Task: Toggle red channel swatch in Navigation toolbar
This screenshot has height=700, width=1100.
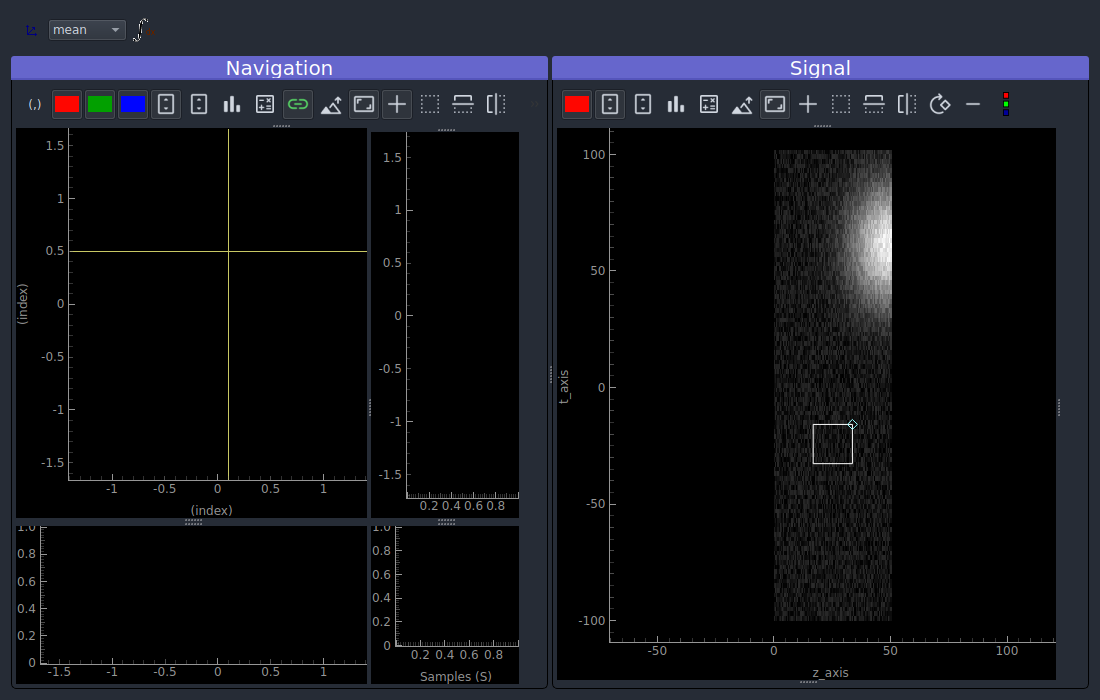Action: tap(67, 105)
